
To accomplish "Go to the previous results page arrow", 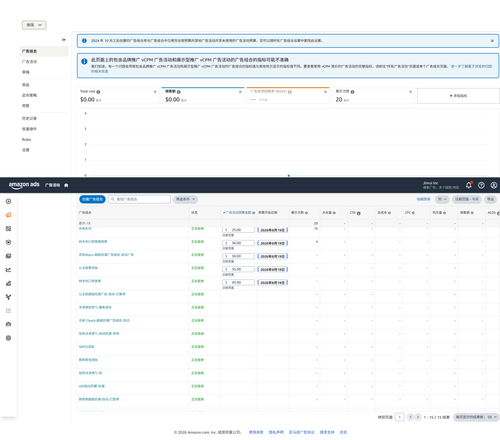I will [411, 417].
